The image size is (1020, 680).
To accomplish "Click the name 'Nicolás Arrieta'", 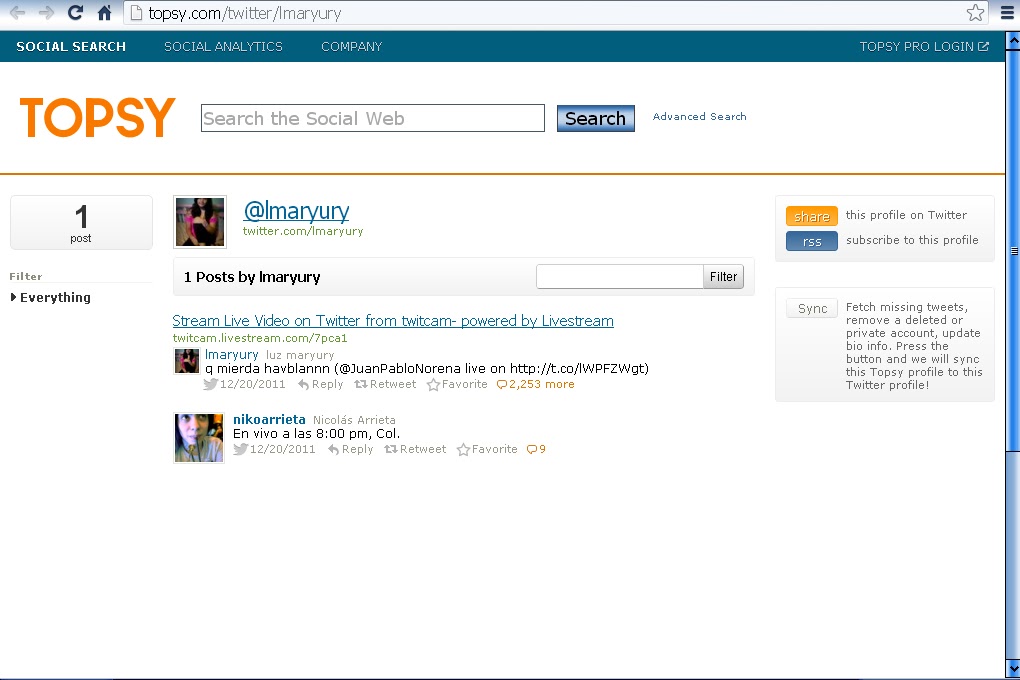I will coord(355,420).
